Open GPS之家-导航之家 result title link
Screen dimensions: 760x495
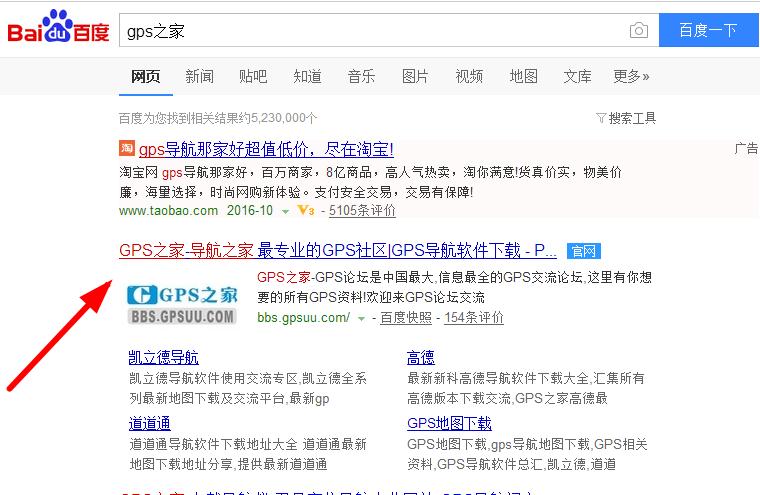(x=338, y=251)
